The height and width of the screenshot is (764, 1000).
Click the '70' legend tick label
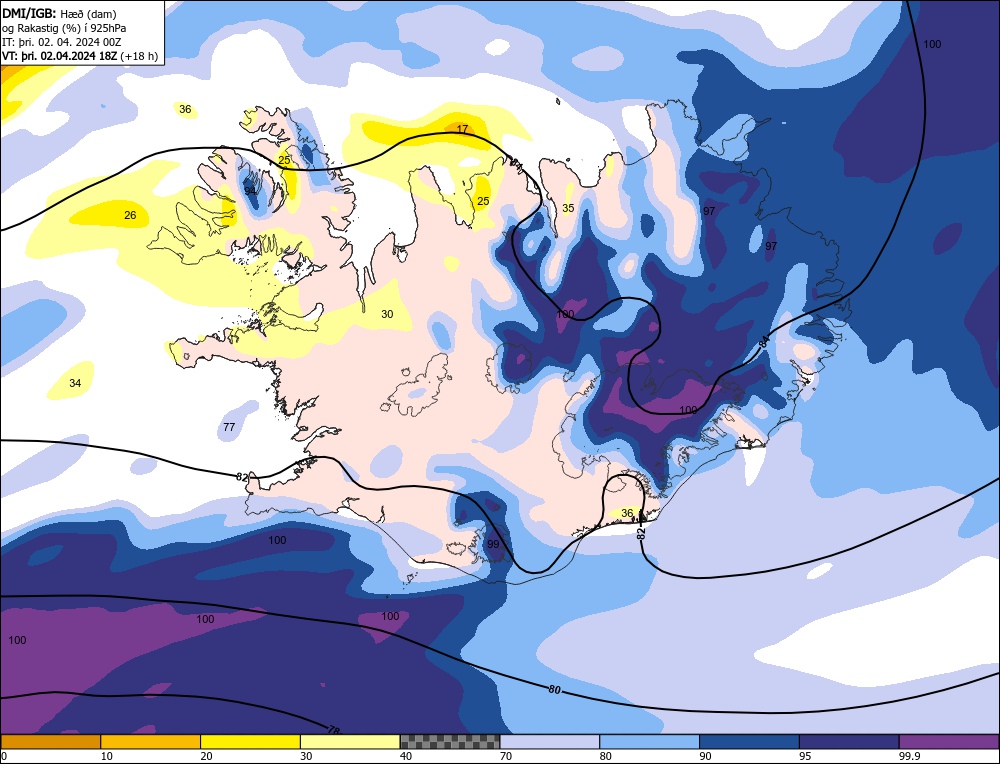[506, 756]
